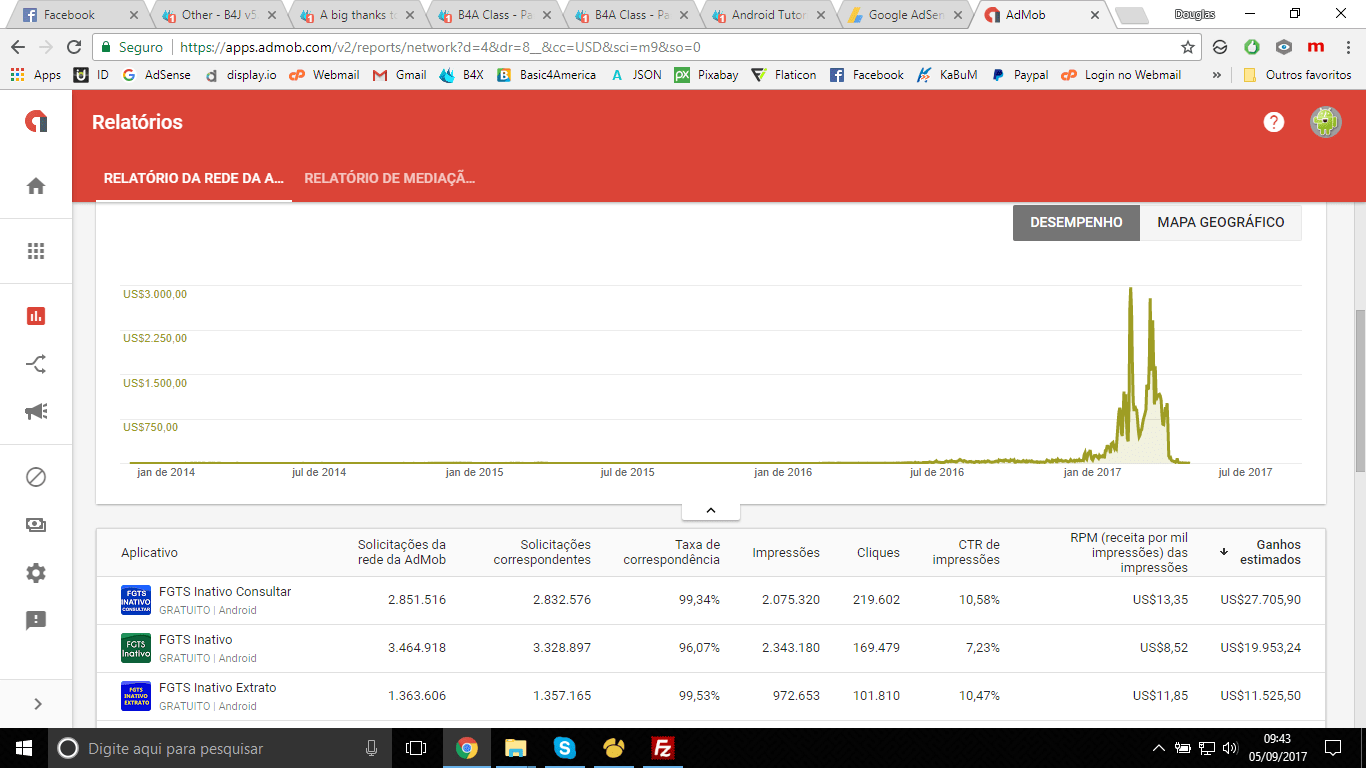Open FileZilla from the taskbar
1366x768 pixels.
click(x=662, y=748)
